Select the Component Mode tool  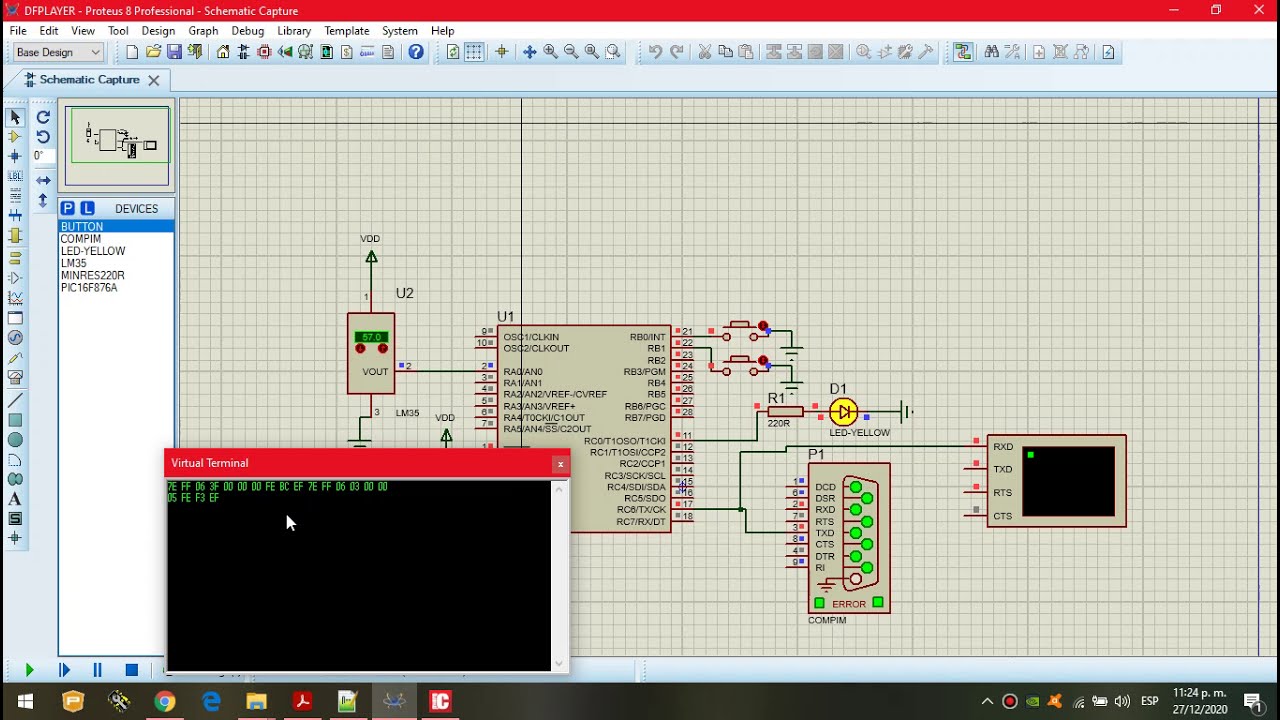(x=15, y=137)
